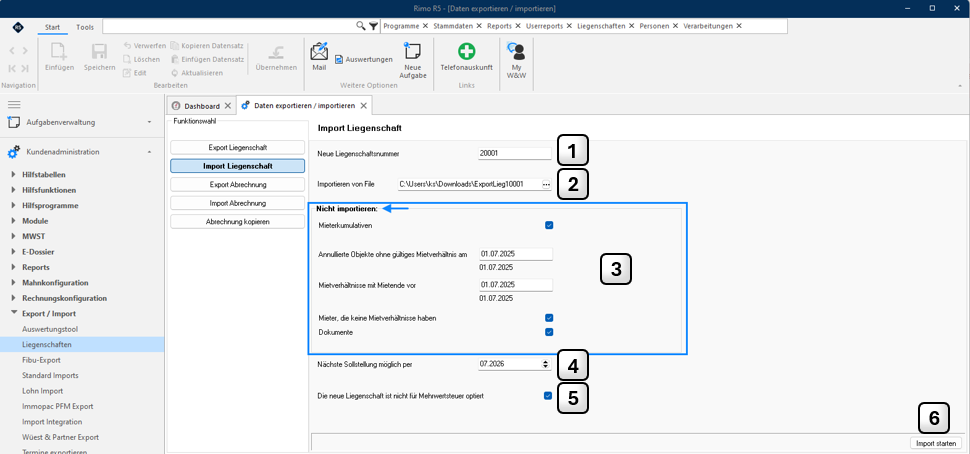Click the Edit toolbar item
This screenshot has width=970, height=454.
coord(135,73)
